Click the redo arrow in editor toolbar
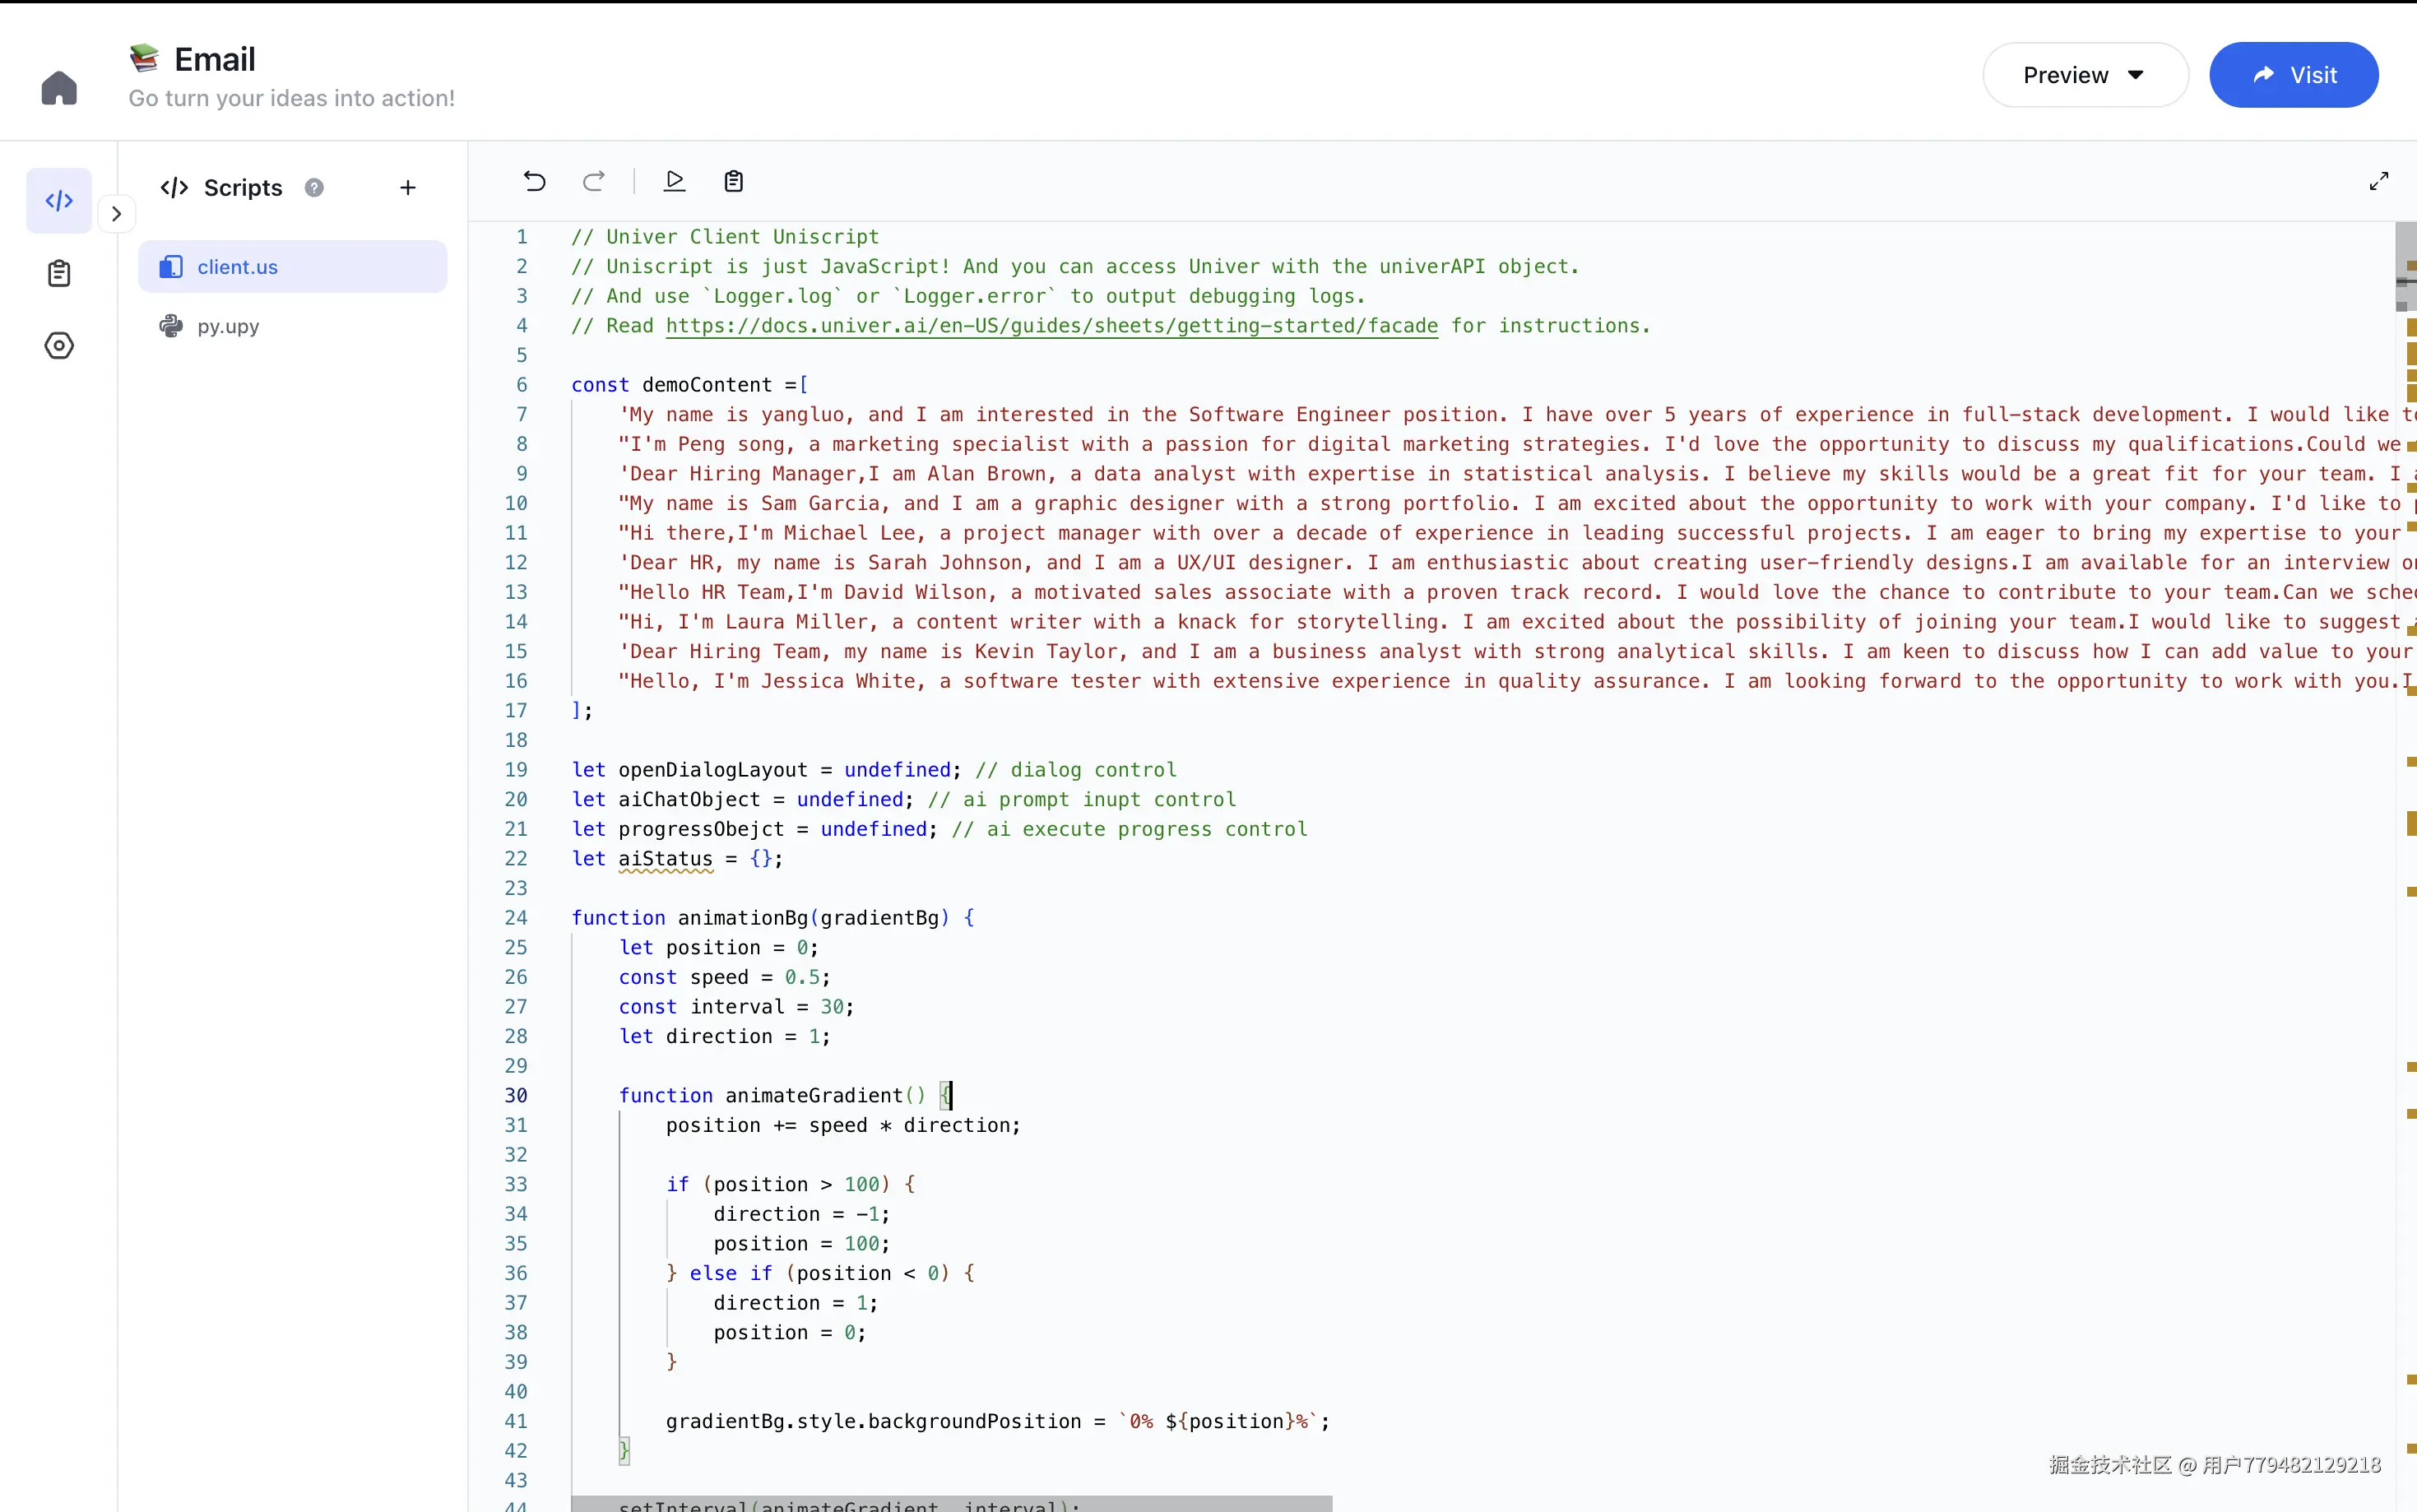Image resolution: width=2417 pixels, height=1512 pixels. pos(594,181)
